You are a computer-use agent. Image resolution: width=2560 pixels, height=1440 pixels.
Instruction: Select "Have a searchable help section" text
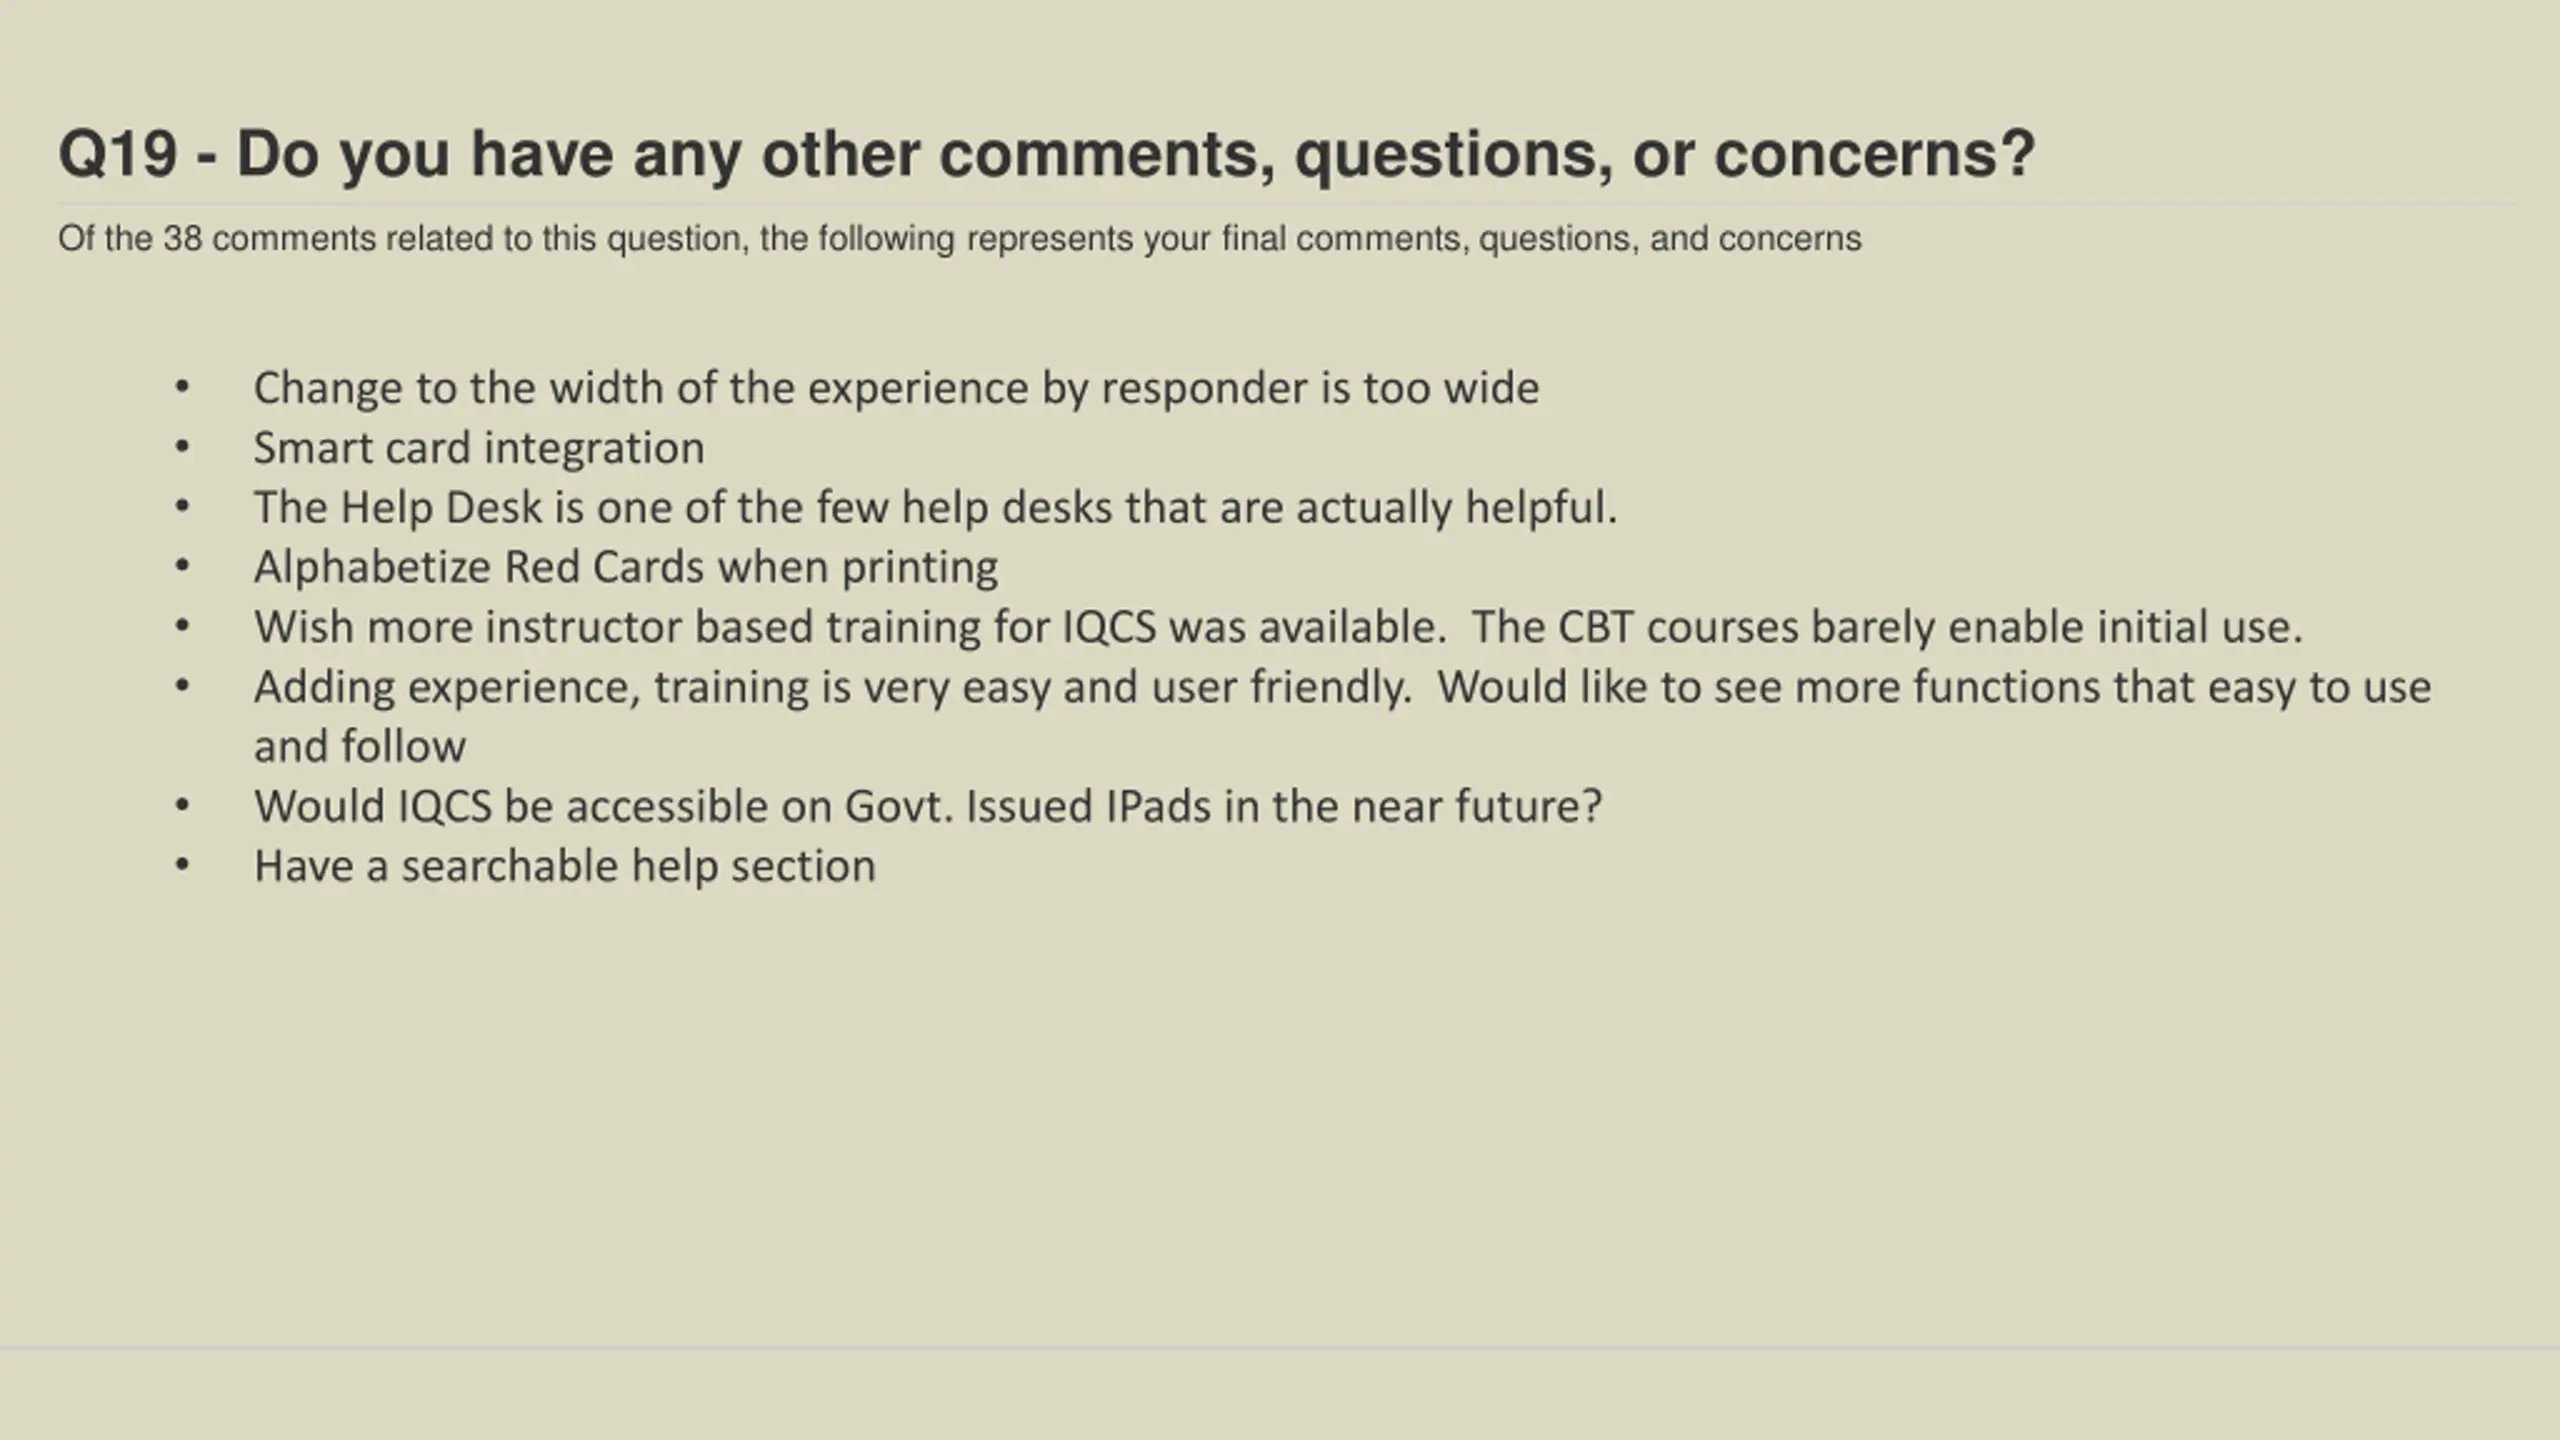click(x=565, y=867)
